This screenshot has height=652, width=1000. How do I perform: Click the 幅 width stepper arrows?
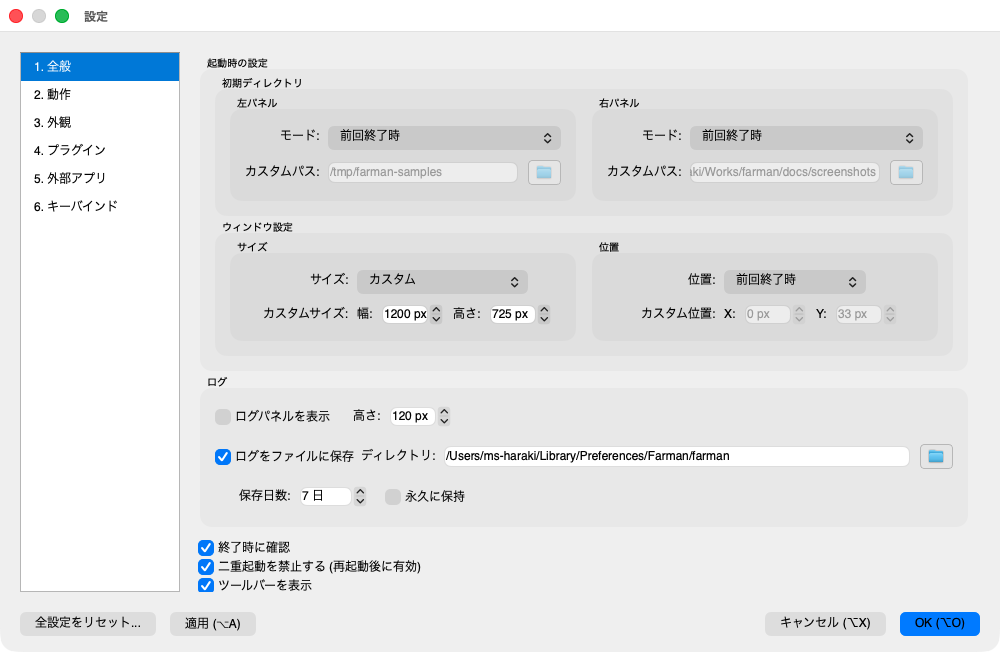(436, 314)
